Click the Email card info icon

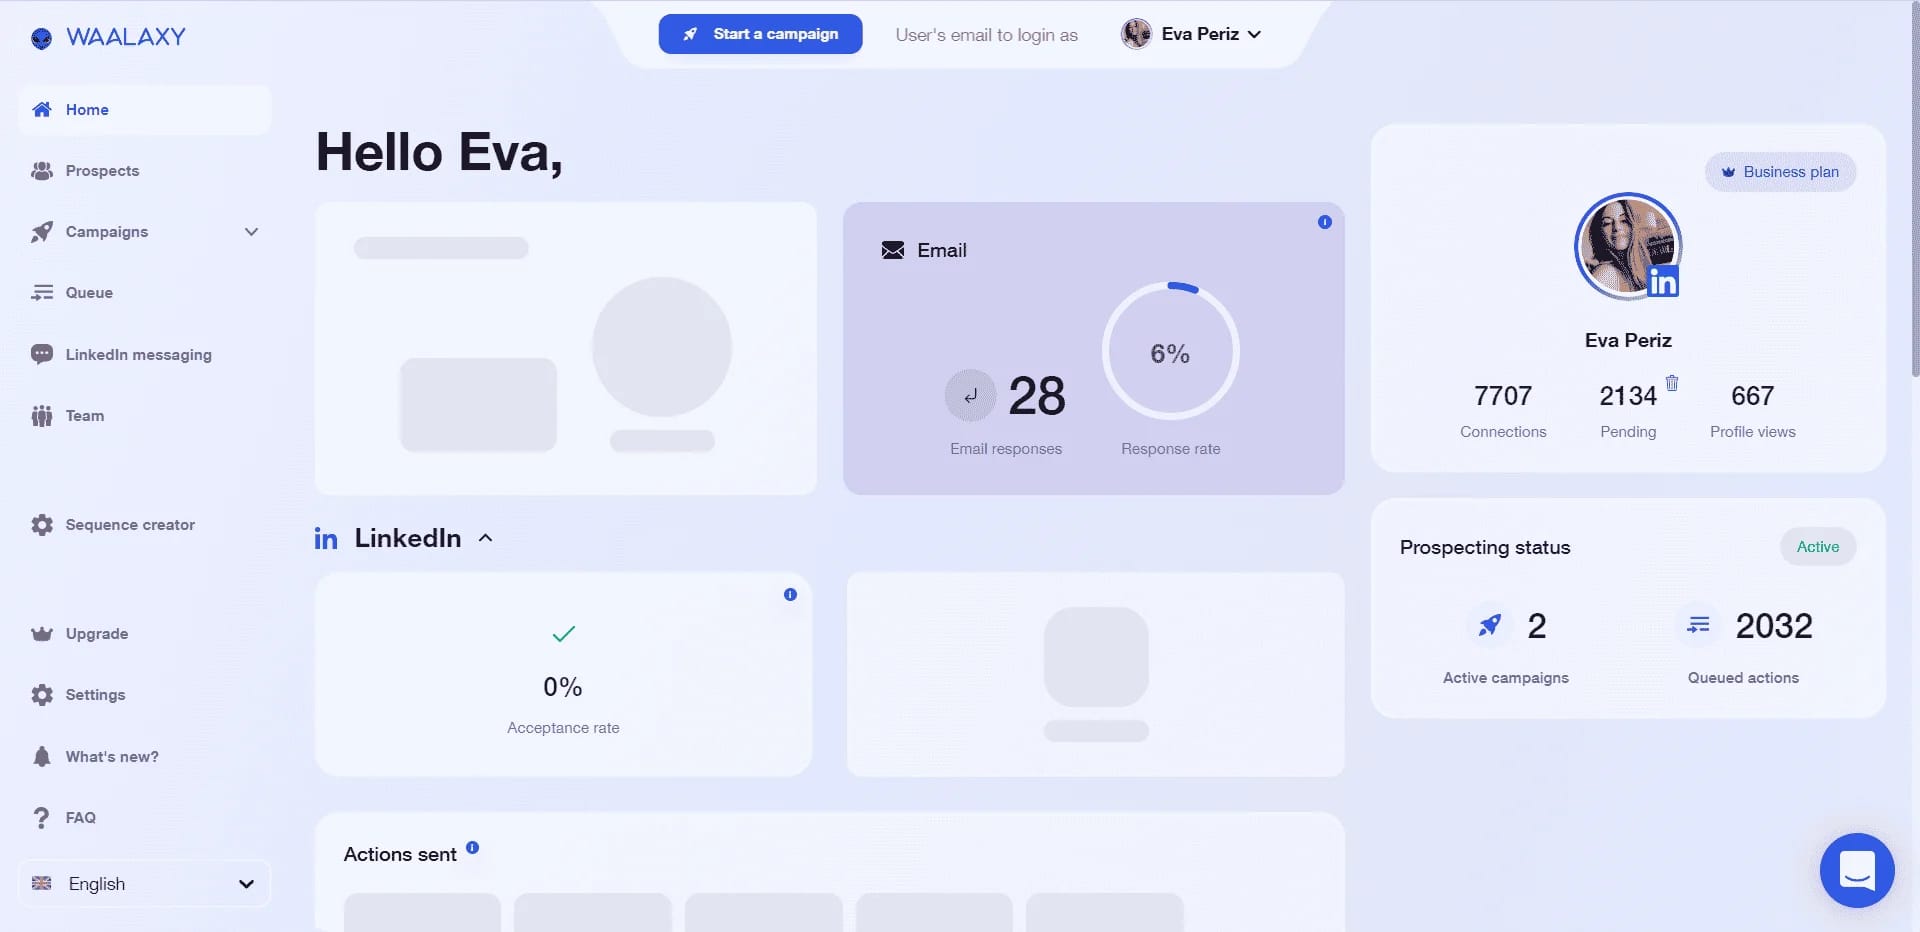pos(1325,222)
